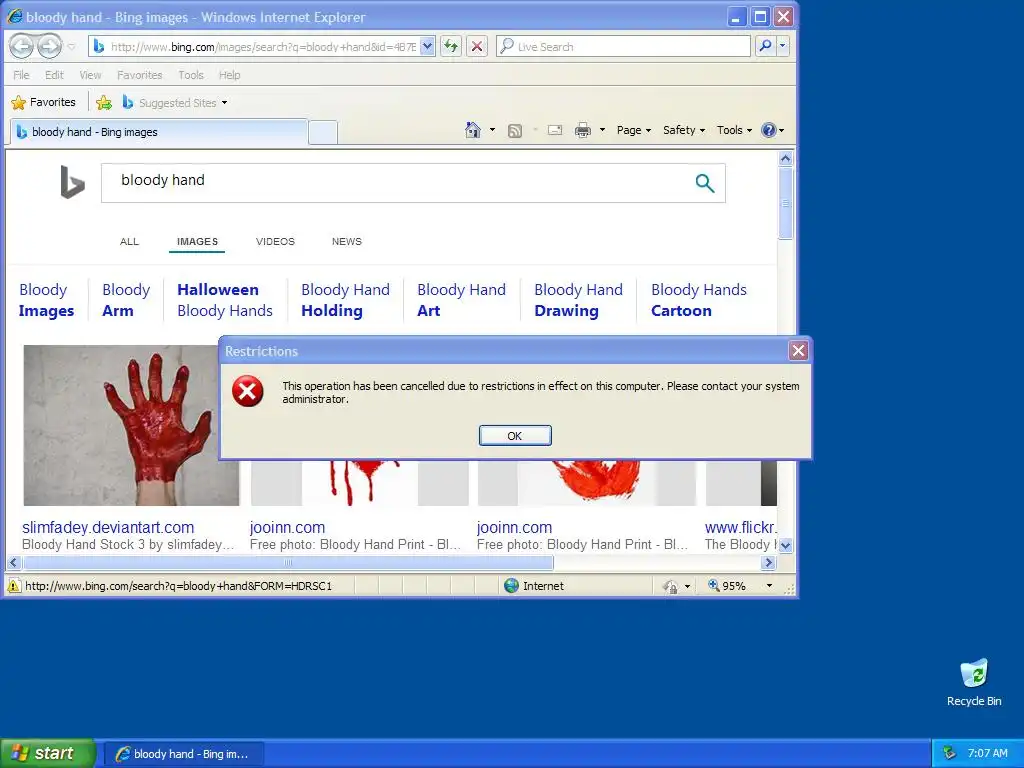This screenshot has width=1024, height=768.
Task: Click the bloody hand taskbar button
Action: click(182, 754)
